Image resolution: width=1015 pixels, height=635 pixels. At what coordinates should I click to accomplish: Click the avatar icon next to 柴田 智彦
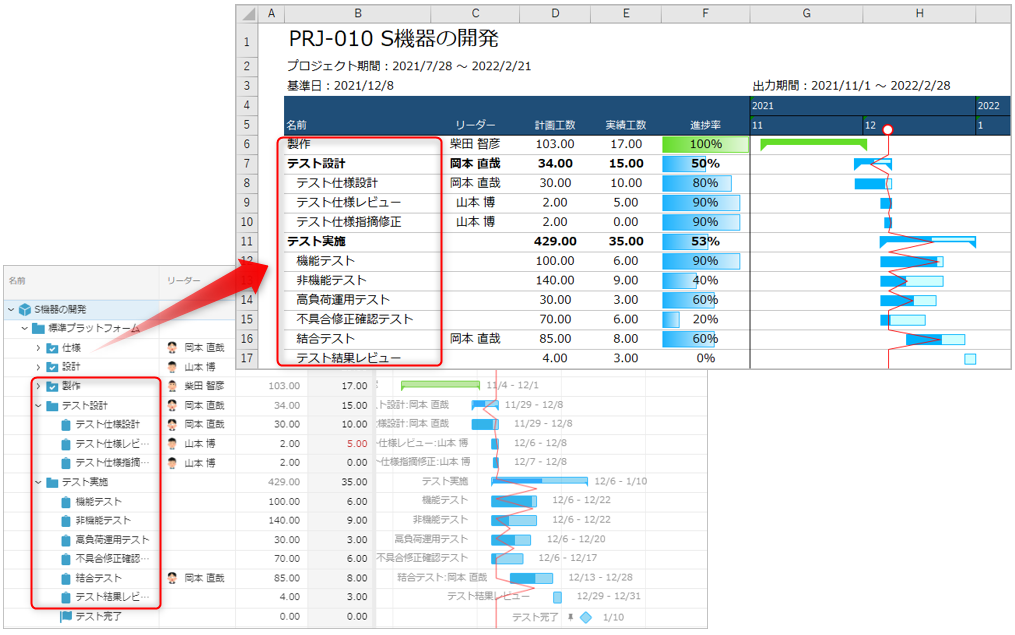tap(173, 386)
